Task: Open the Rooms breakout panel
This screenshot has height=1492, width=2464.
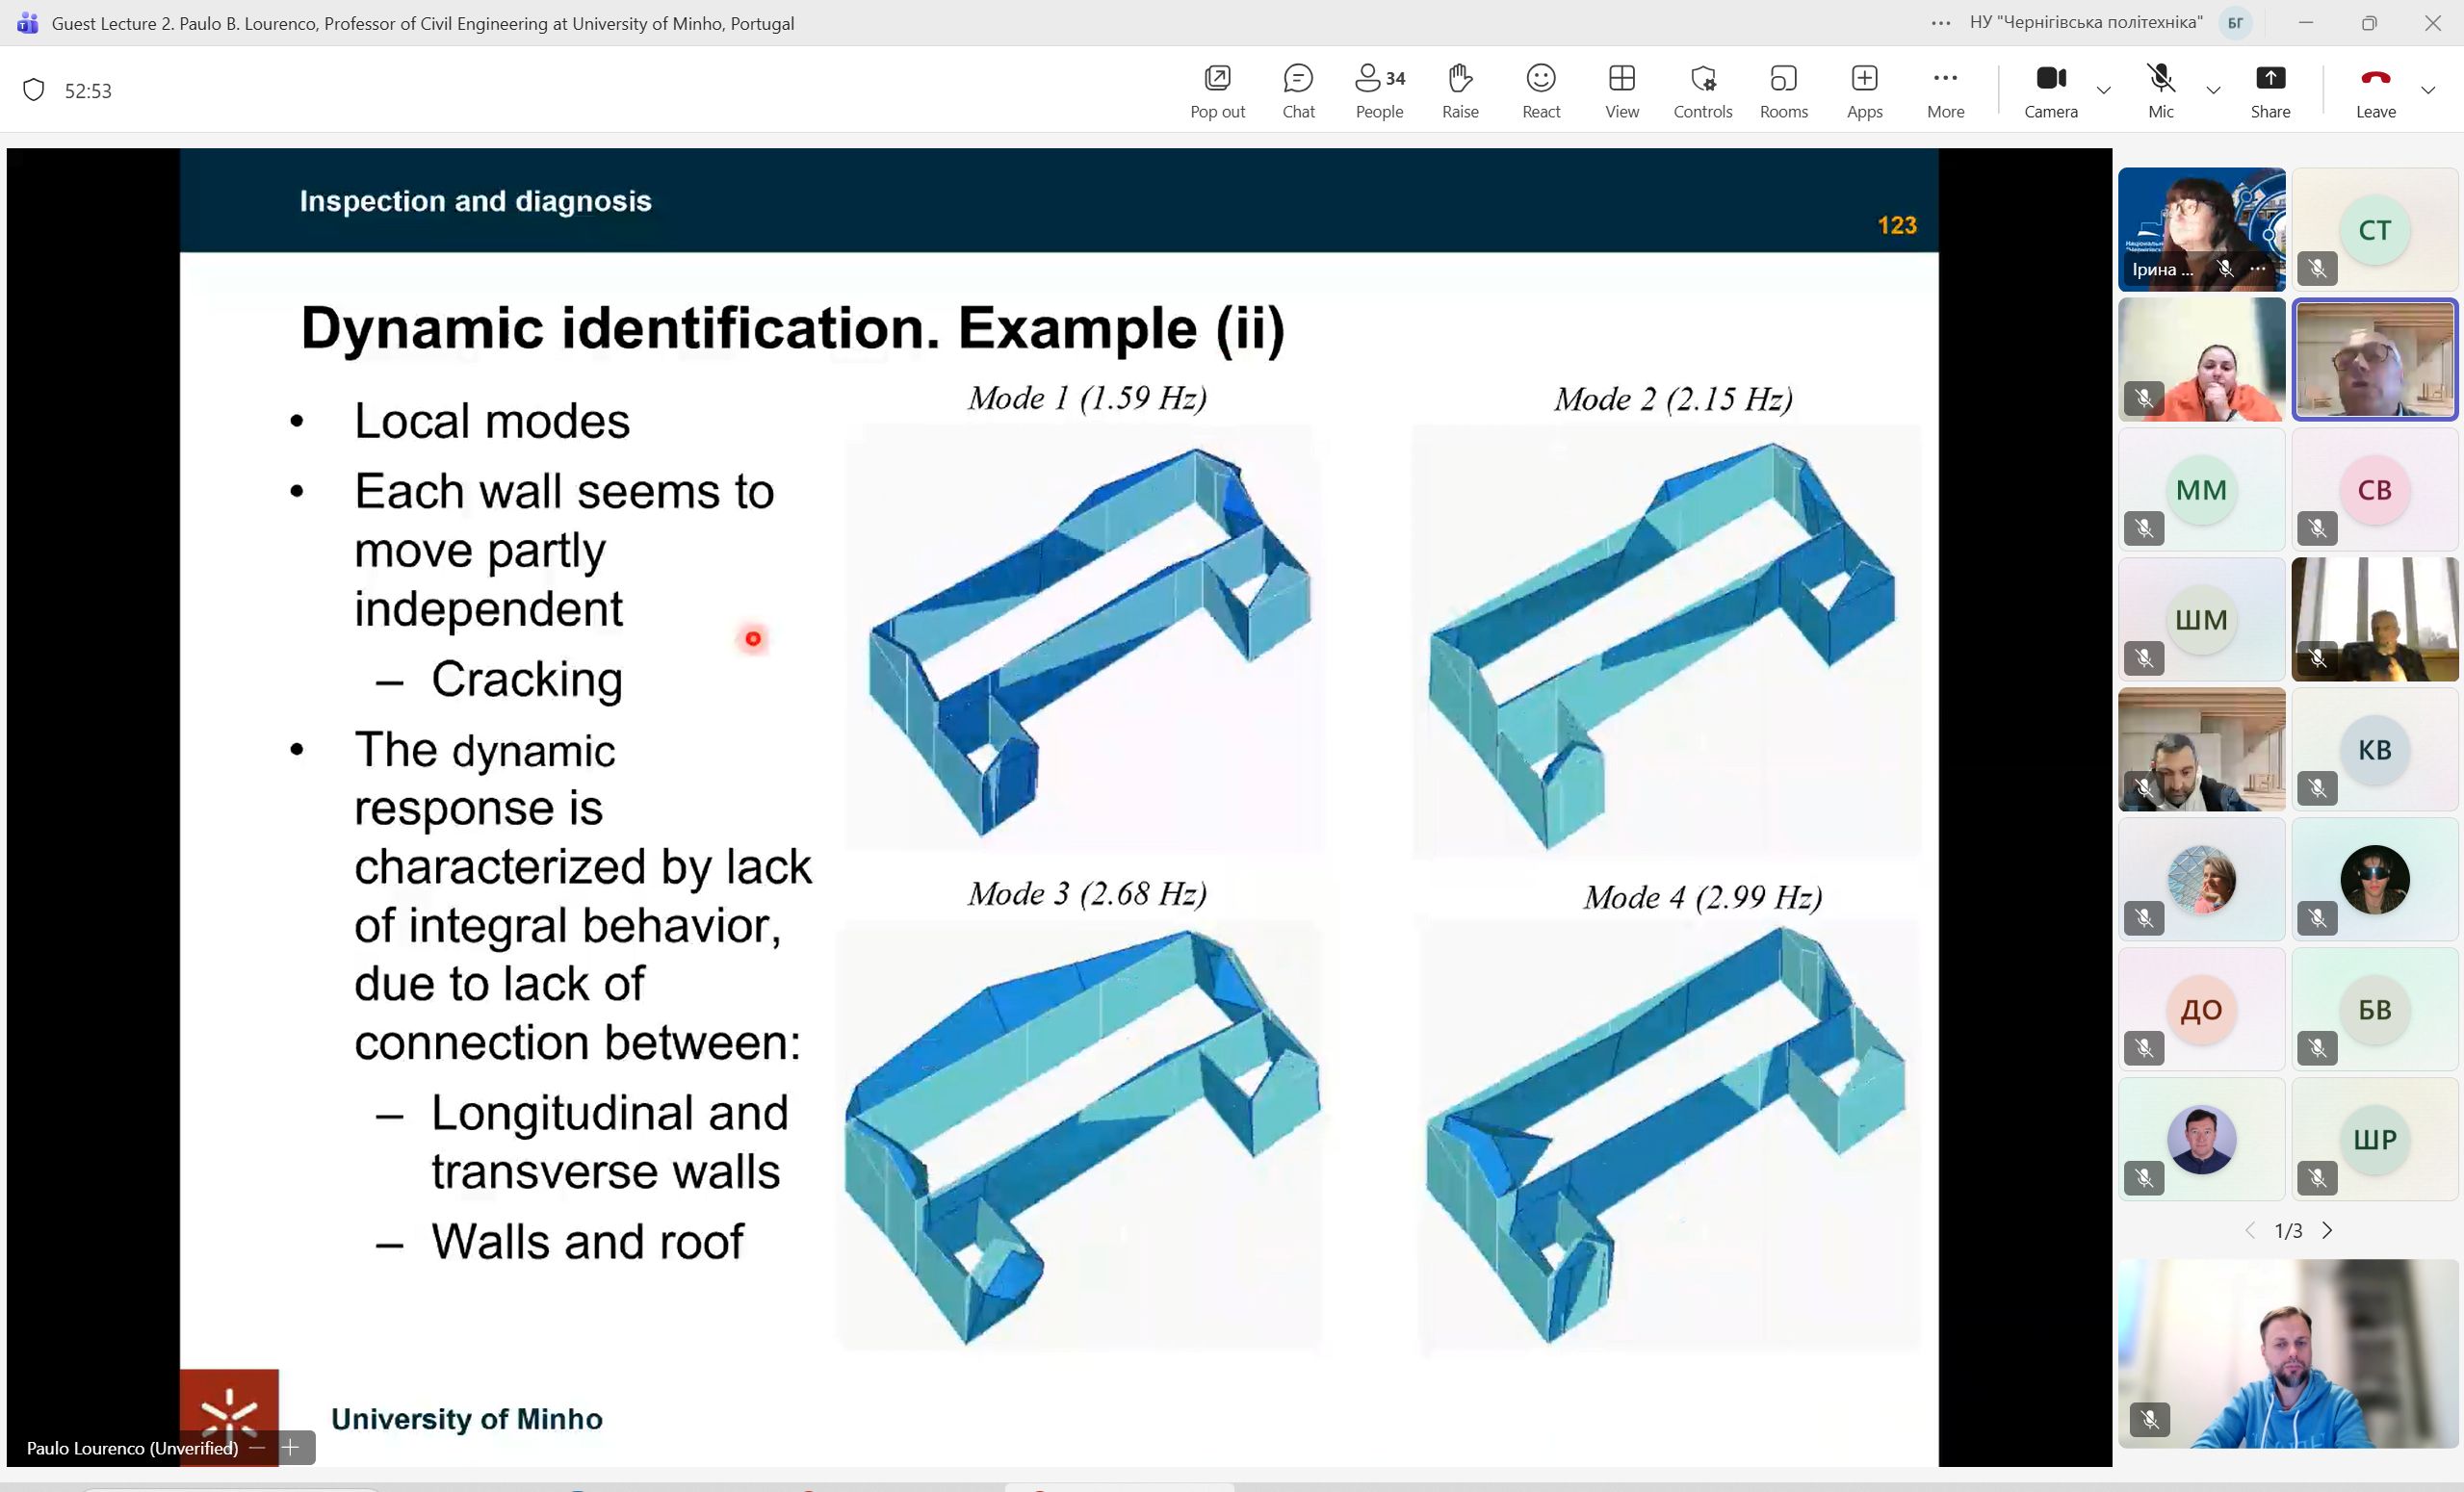Action: (x=1784, y=89)
